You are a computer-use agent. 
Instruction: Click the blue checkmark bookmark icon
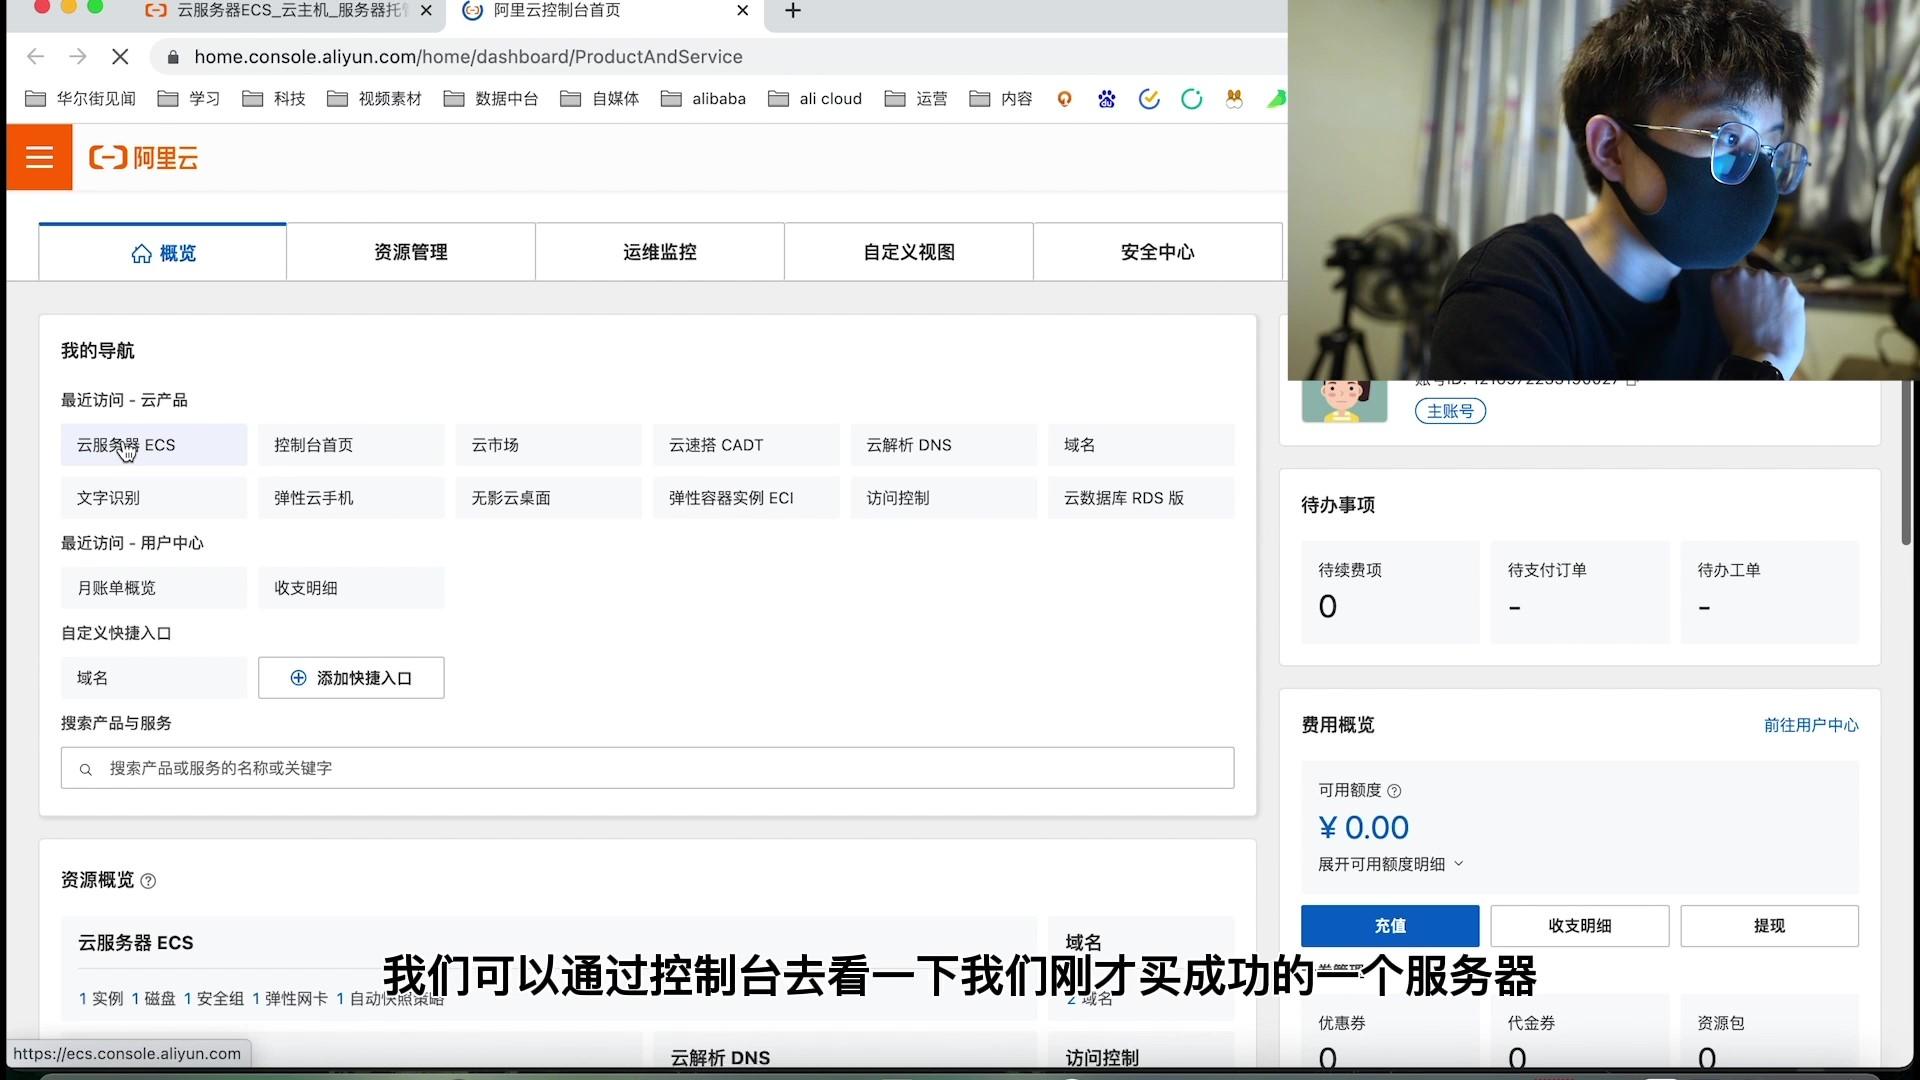[1149, 99]
